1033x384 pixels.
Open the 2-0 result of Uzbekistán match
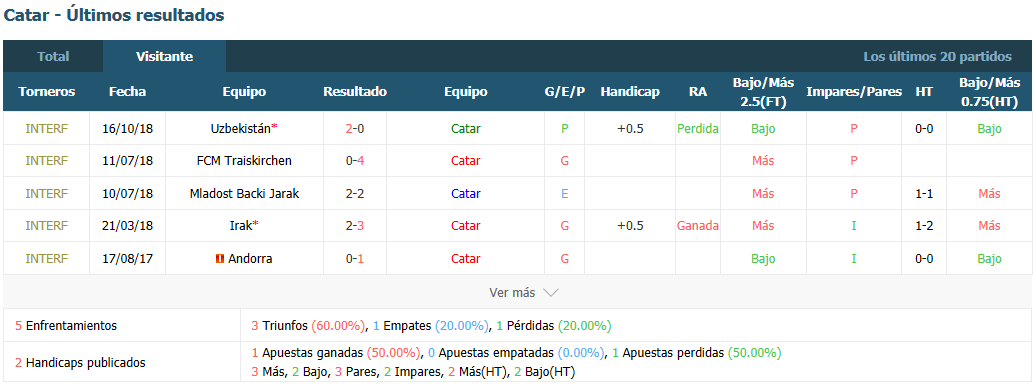pyautogui.click(x=355, y=129)
